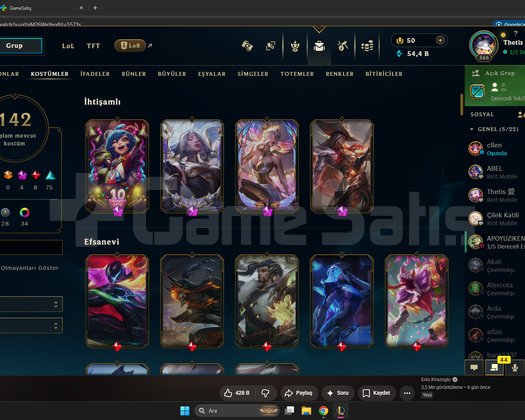525x420 pixels.
Task: Open the Collection backpack icon
Action: pyautogui.click(x=319, y=46)
